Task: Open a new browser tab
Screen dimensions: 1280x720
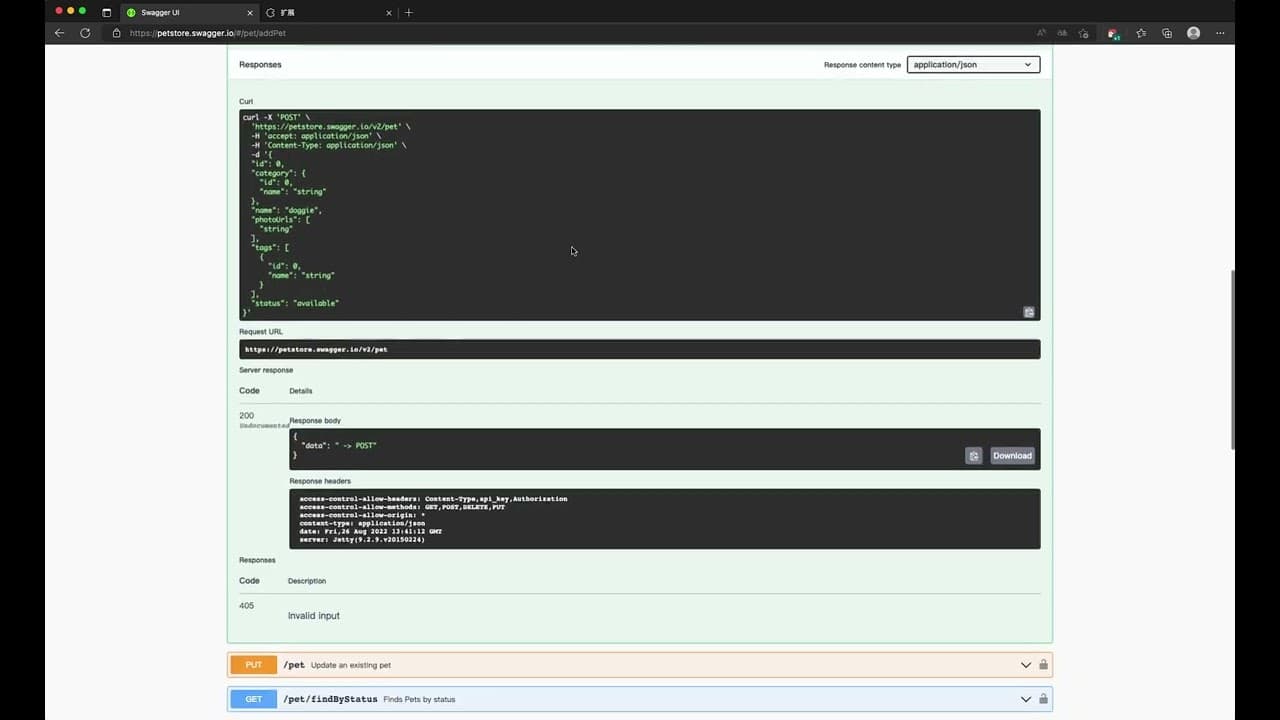Action: click(x=408, y=12)
